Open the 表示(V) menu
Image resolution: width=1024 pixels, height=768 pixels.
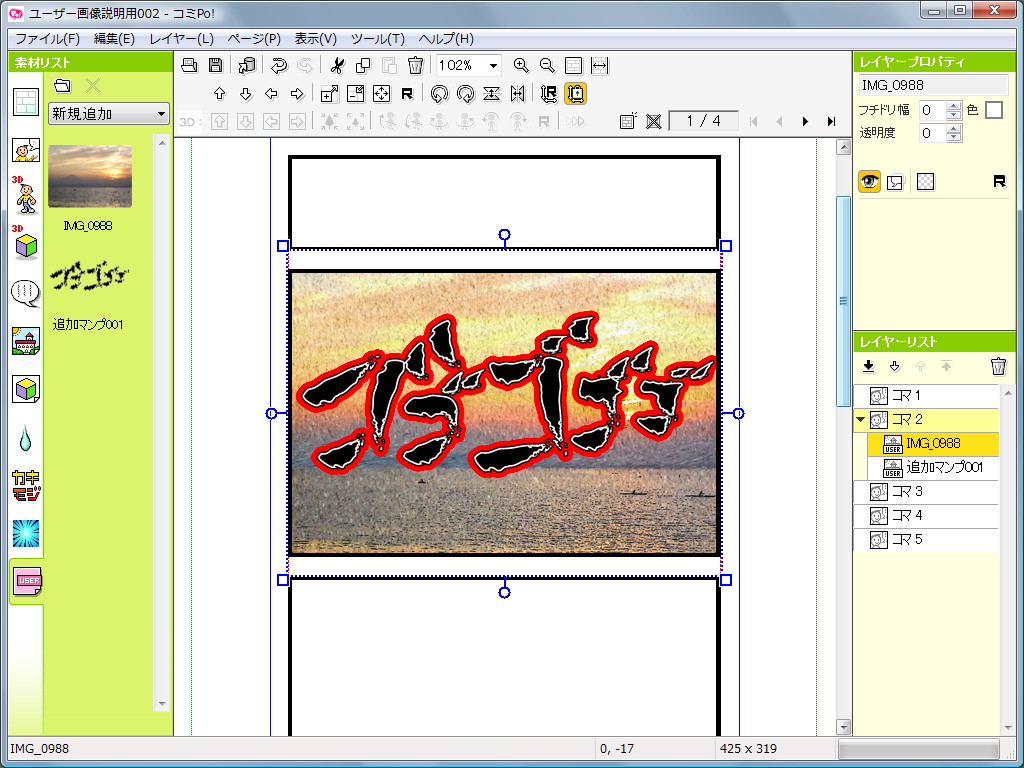click(315, 38)
